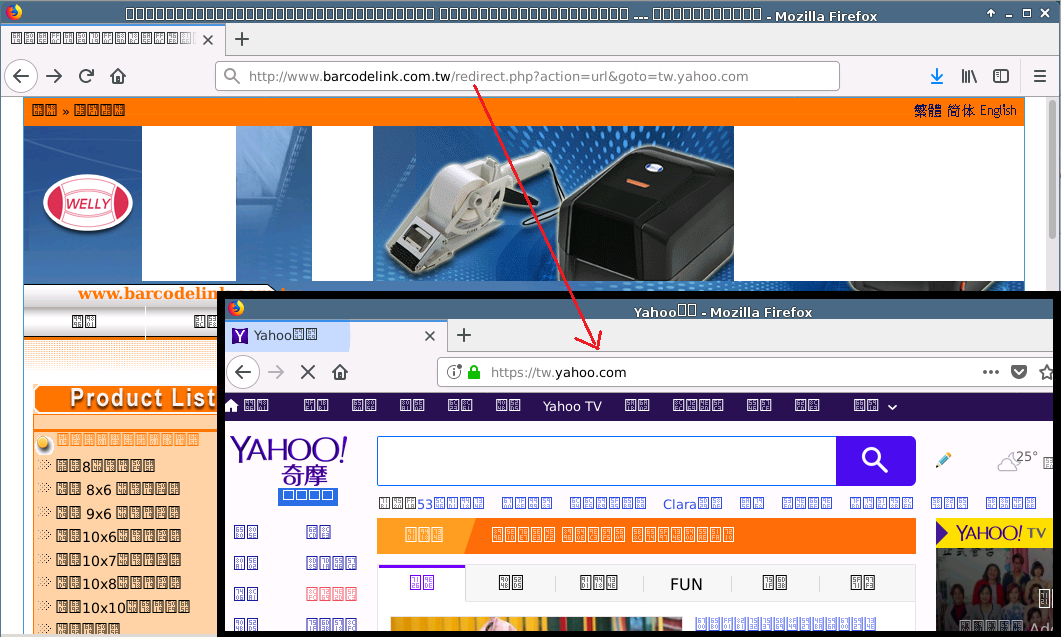This screenshot has width=1061, height=637.
Task: Click the purple Yahoo search button
Action: coord(876,461)
